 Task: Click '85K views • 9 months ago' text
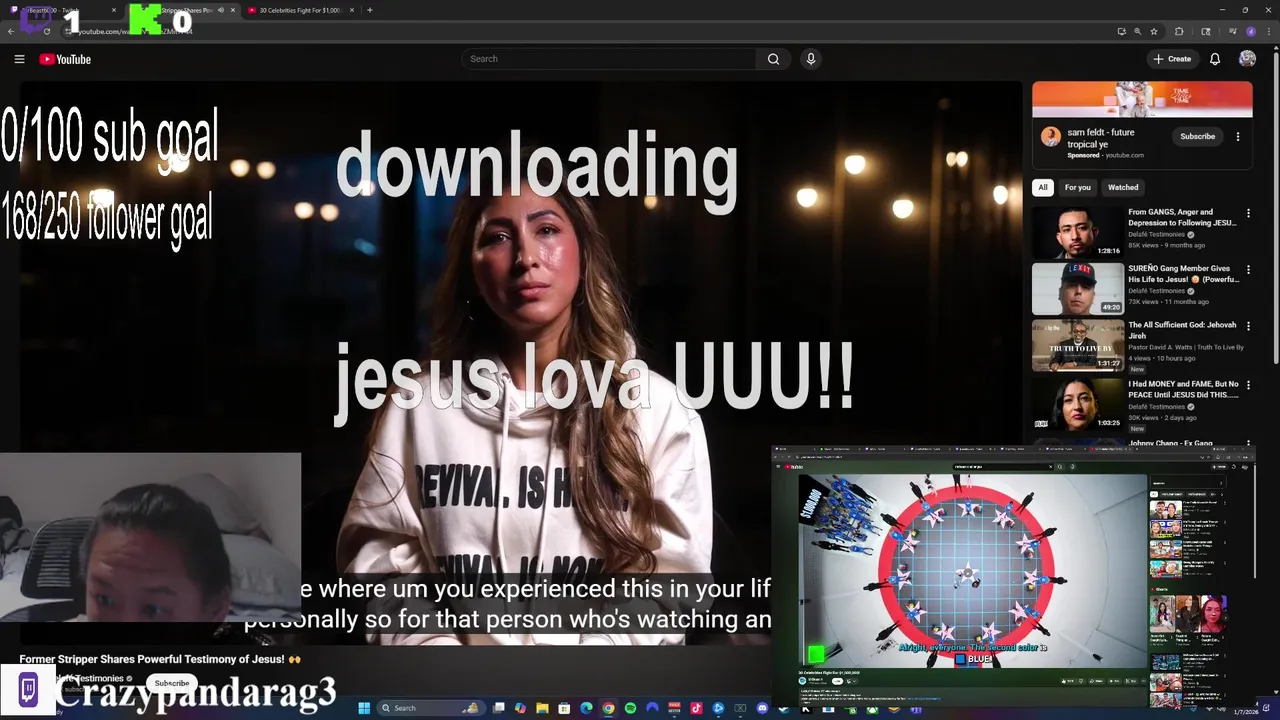(1166, 245)
